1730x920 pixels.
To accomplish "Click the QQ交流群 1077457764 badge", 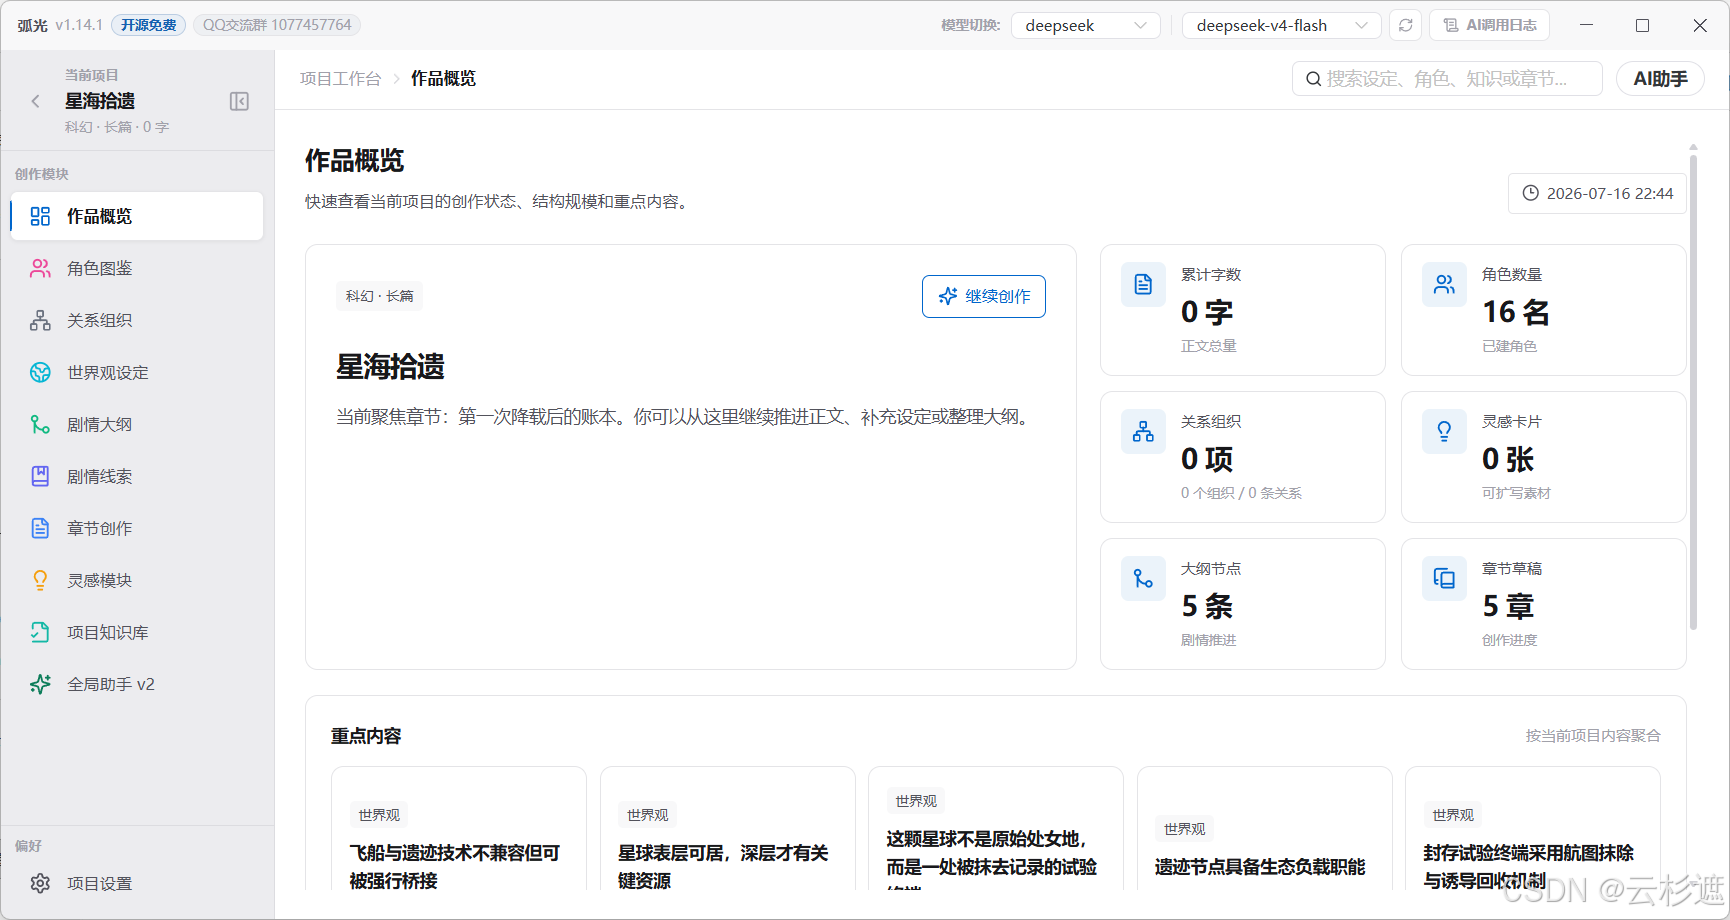I will tap(277, 25).
